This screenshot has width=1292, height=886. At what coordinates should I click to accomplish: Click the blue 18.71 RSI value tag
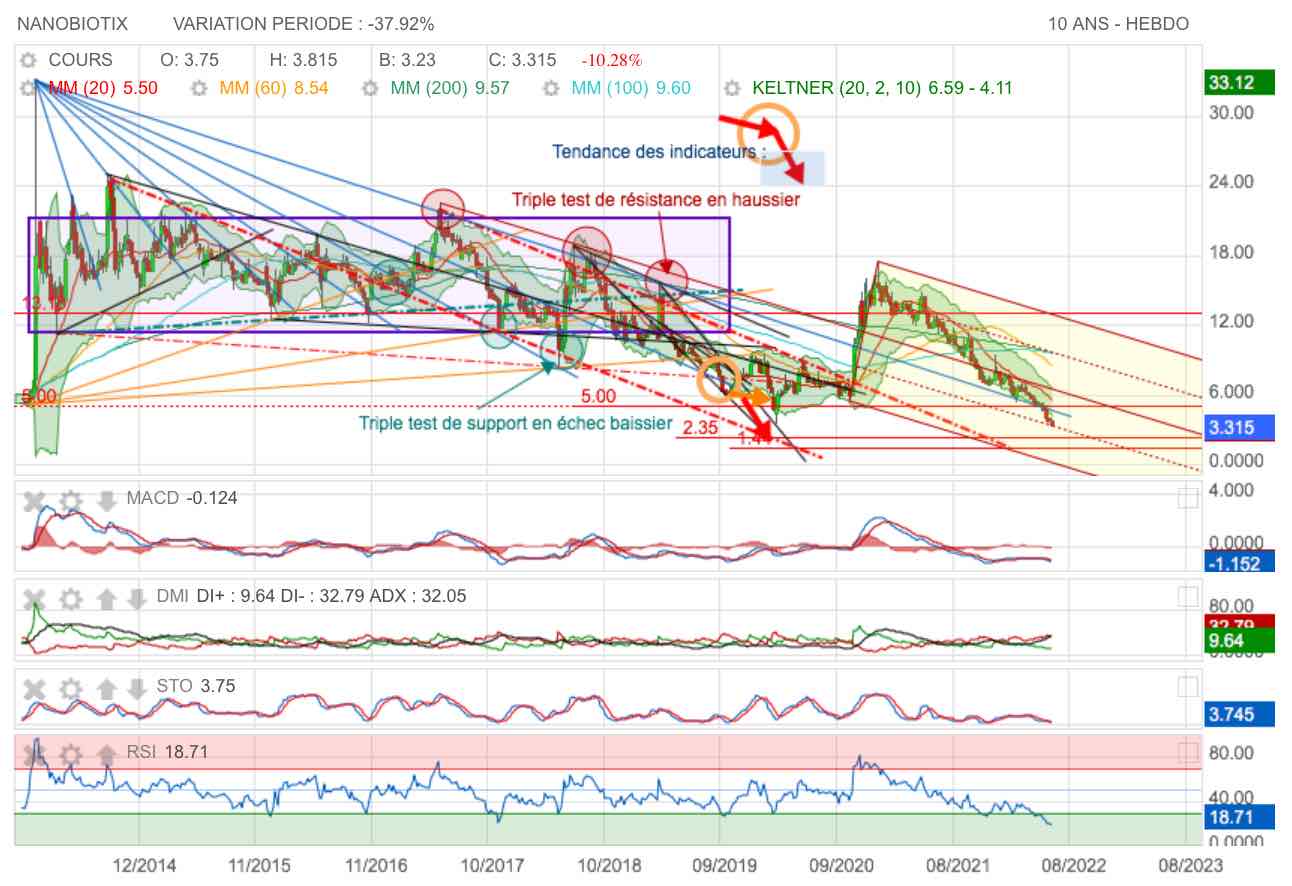click(x=1240, y=817)
